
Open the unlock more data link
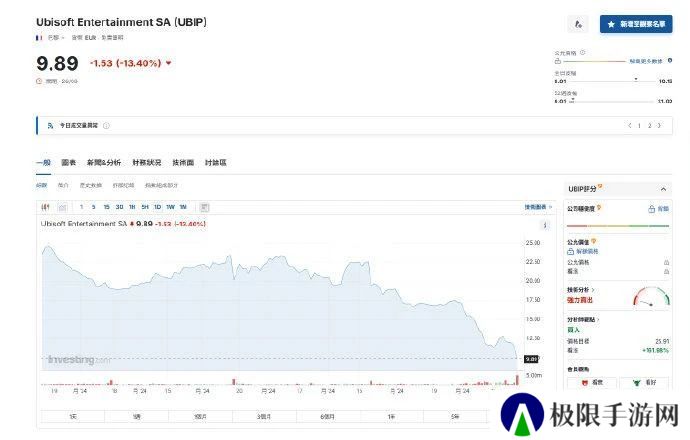646,61
